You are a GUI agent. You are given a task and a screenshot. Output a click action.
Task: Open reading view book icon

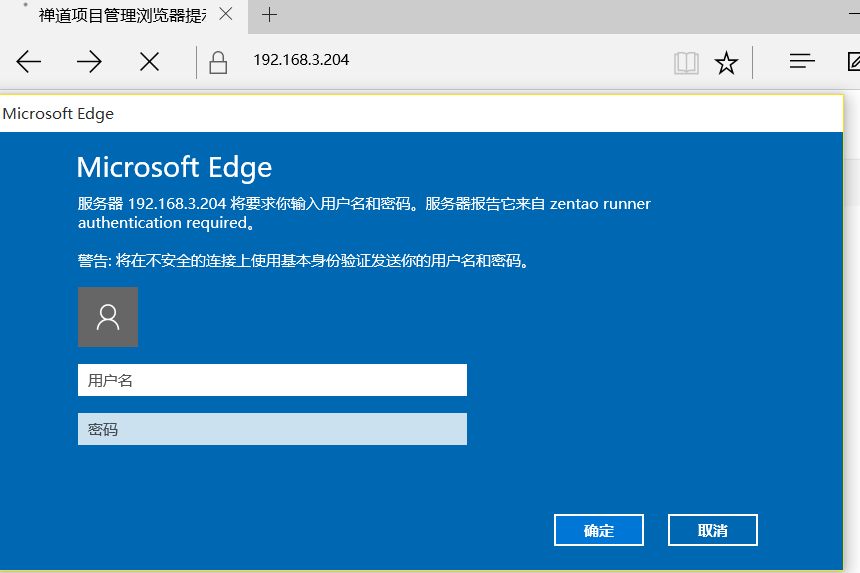(x=686, y=63)
